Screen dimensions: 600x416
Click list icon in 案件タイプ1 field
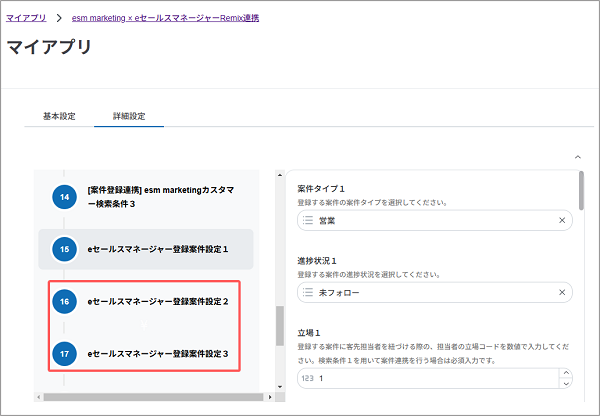point(308,220)
